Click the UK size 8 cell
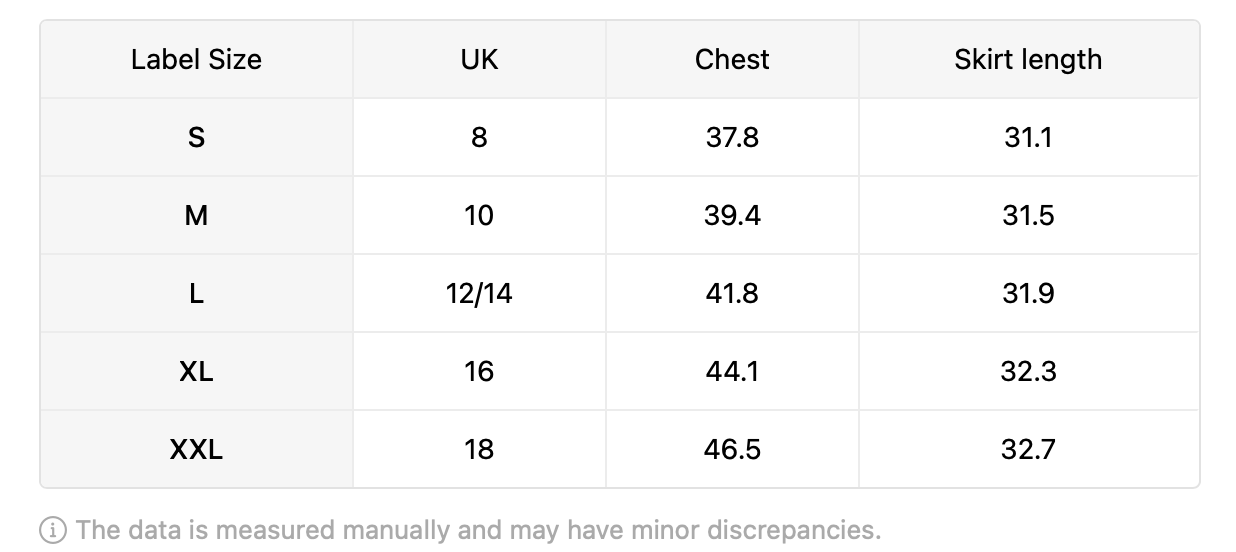This screenshot has width=1236, height=552. coord(479,137)
